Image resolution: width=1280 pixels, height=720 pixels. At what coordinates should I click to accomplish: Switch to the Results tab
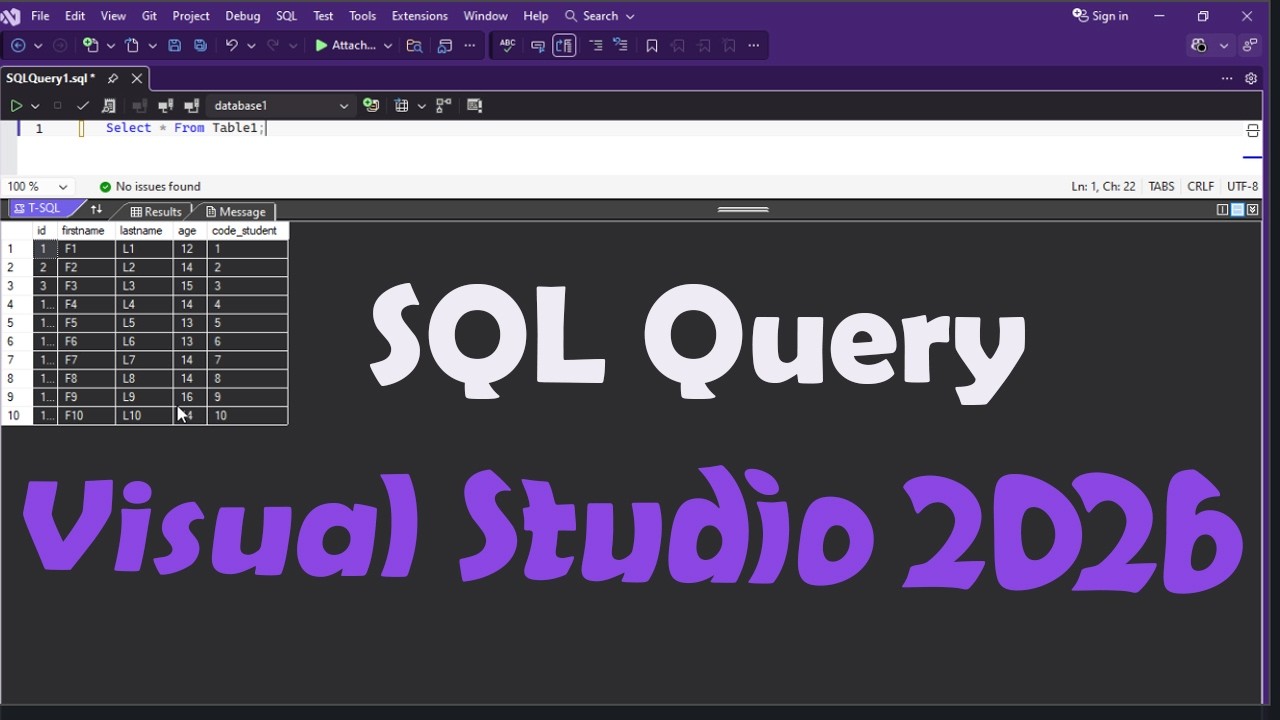(x=156, y=211)
